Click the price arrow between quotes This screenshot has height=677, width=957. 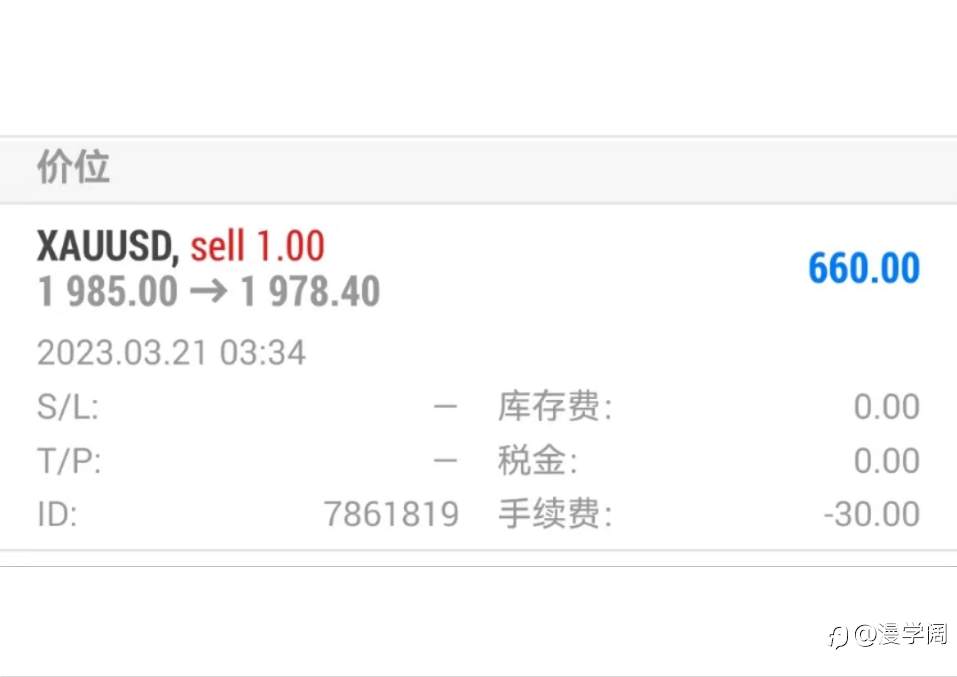209,291
